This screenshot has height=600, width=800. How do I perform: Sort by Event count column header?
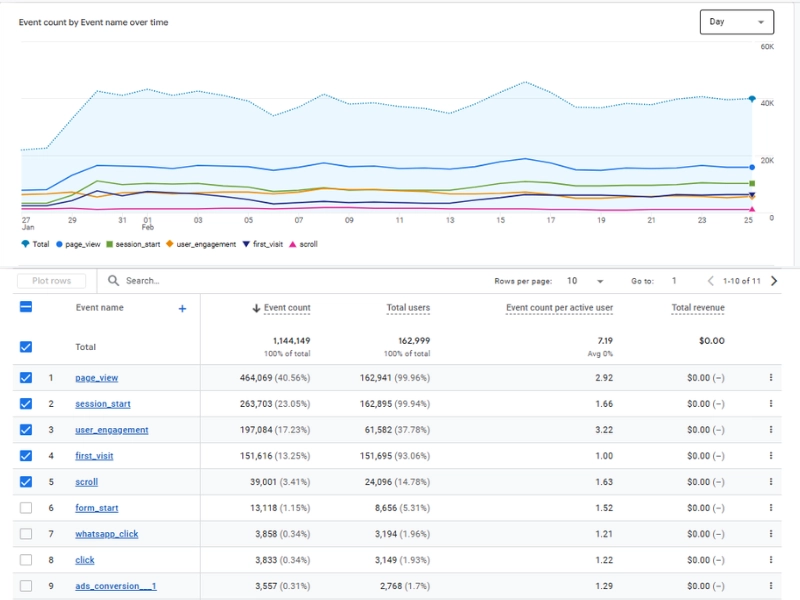[x=286, y=308]
